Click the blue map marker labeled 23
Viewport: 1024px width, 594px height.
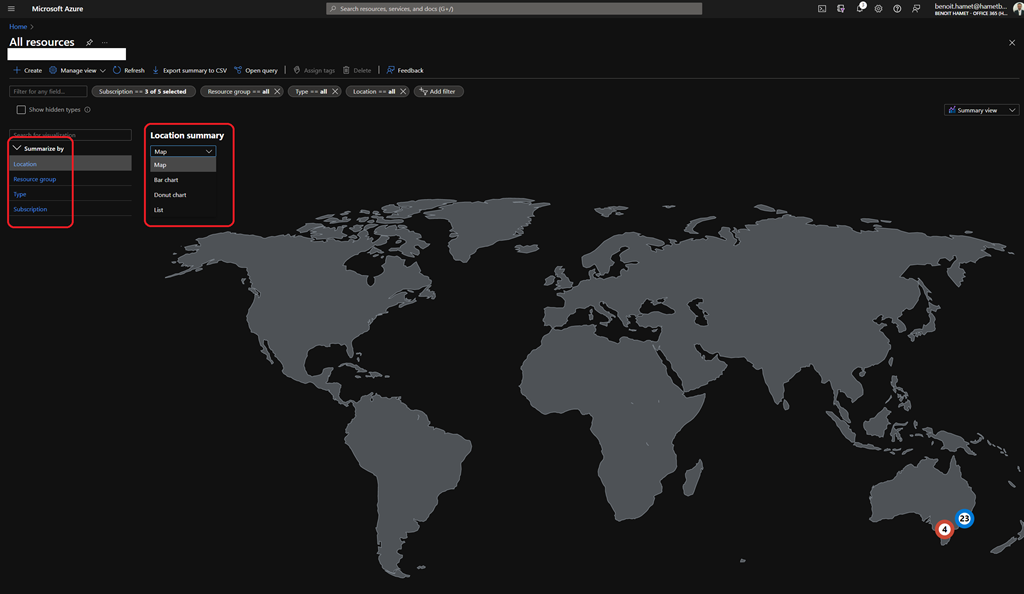(964, 518)
